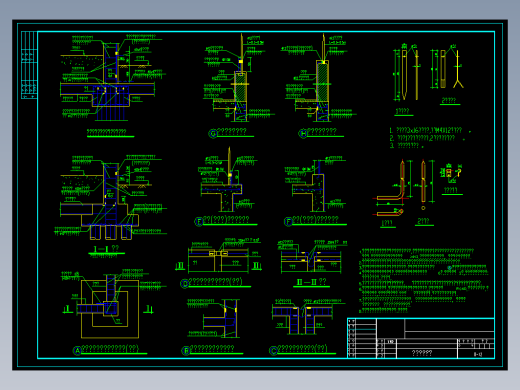Select the revision table at top-left margin
The image size is (520, 390).
29,65
